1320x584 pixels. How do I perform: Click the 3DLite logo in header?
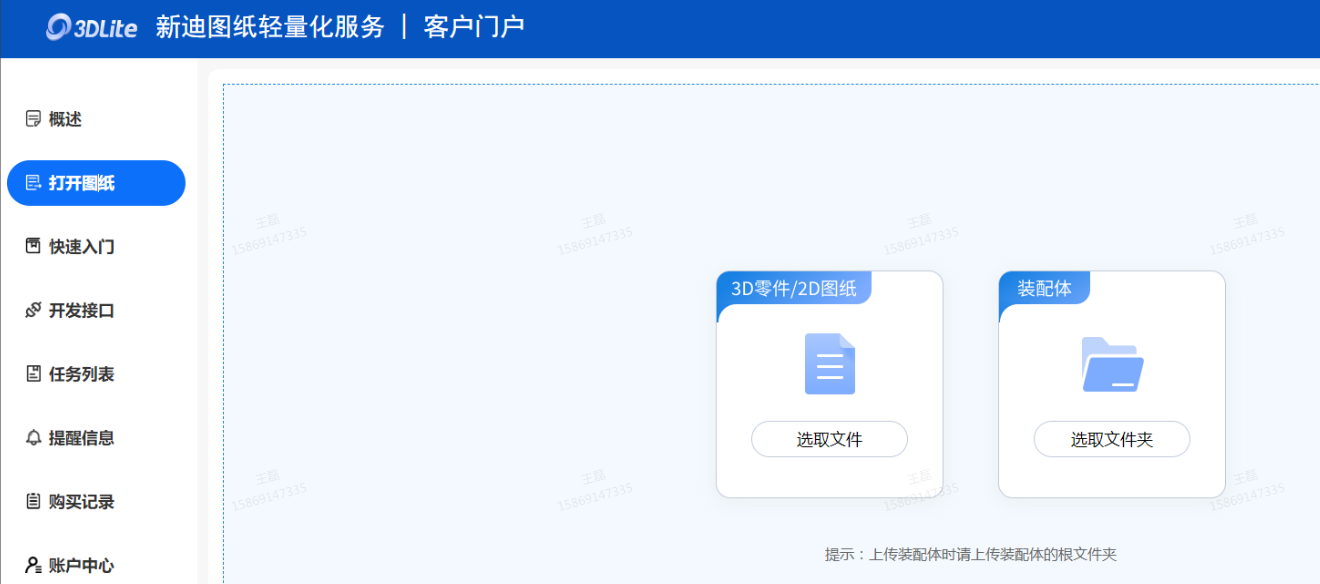(x=91, y=28)
